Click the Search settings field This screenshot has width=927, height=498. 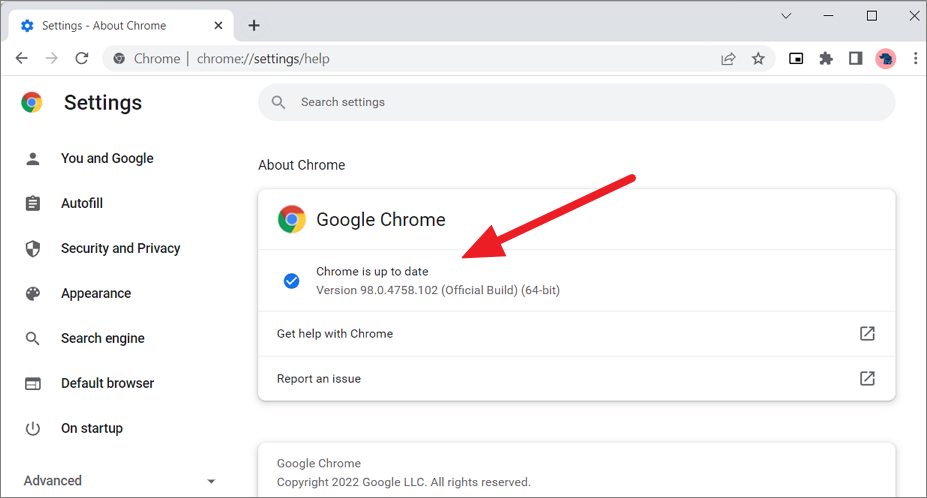click(576, 102)
